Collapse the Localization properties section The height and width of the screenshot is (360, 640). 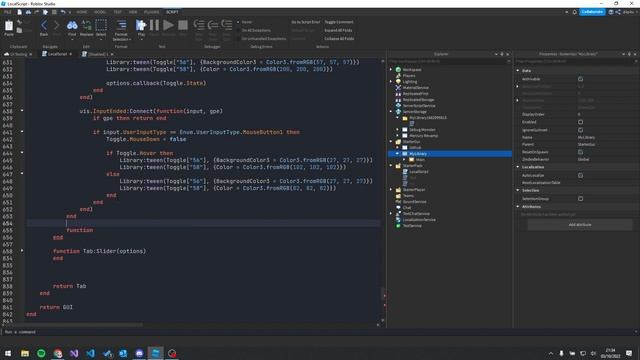pyautogui.click(x=518, y=167)
